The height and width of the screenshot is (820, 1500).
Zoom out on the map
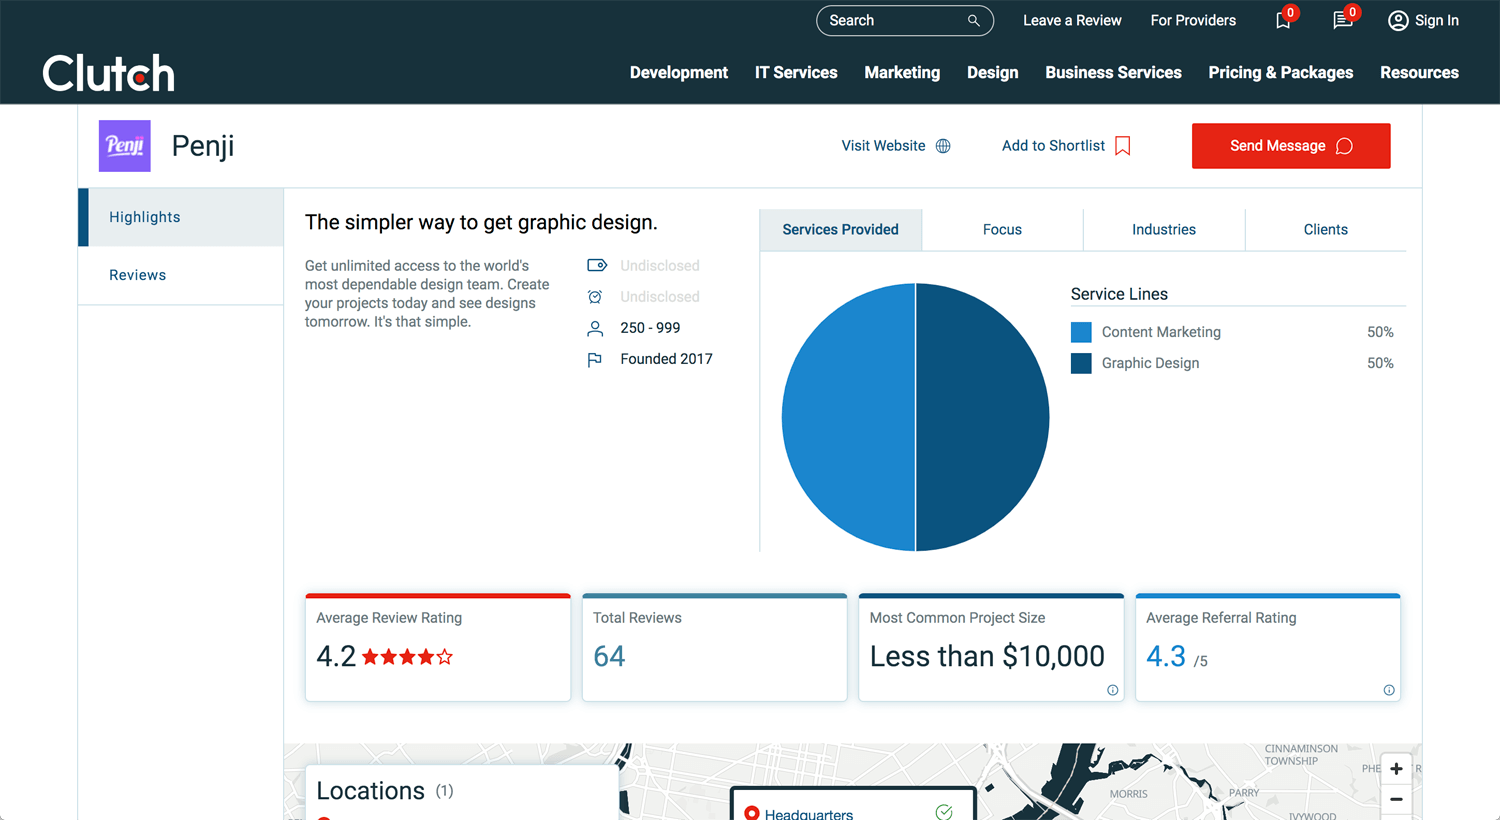[x=1396, y=799]
